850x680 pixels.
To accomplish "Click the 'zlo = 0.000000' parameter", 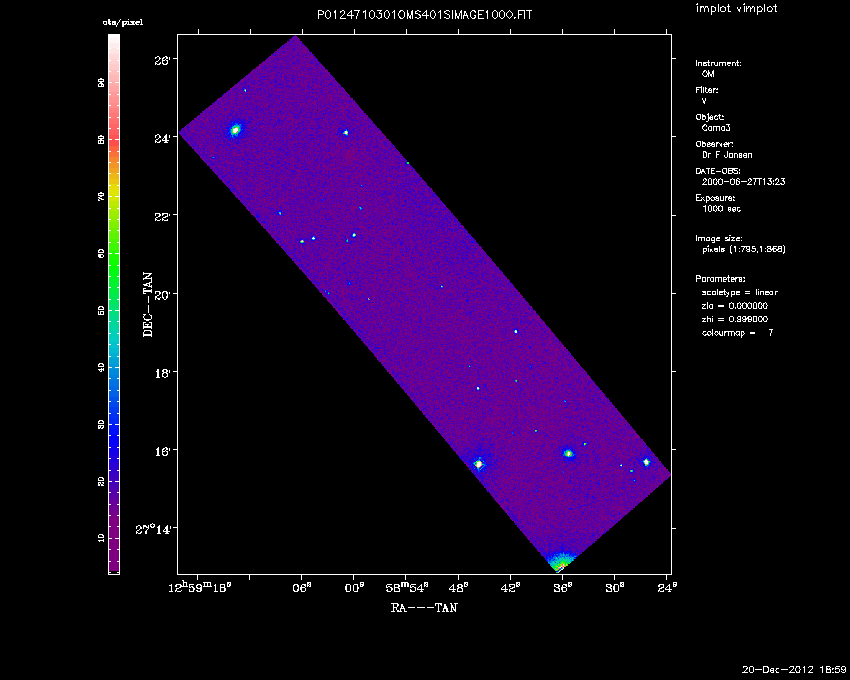I will [x=735, y=306].
